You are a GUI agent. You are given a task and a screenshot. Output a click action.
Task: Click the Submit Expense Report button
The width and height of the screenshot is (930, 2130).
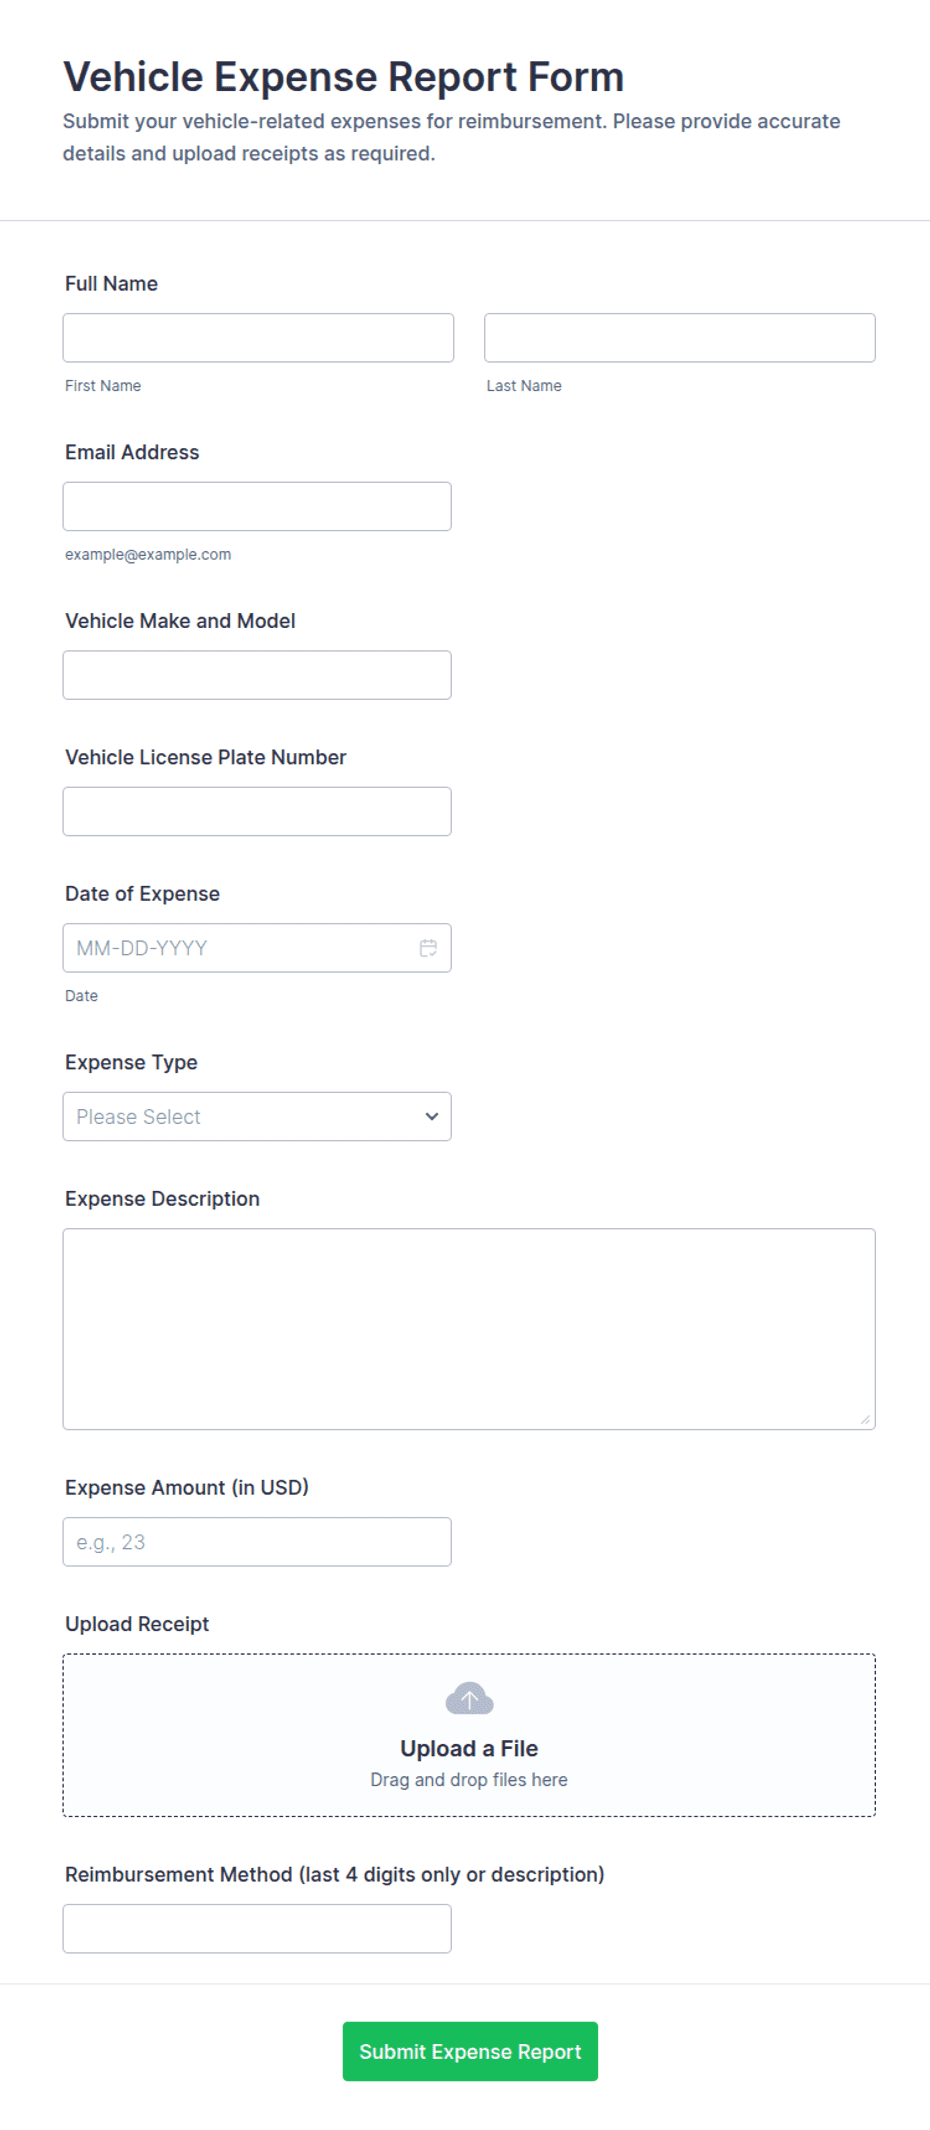click(470, 2051)
